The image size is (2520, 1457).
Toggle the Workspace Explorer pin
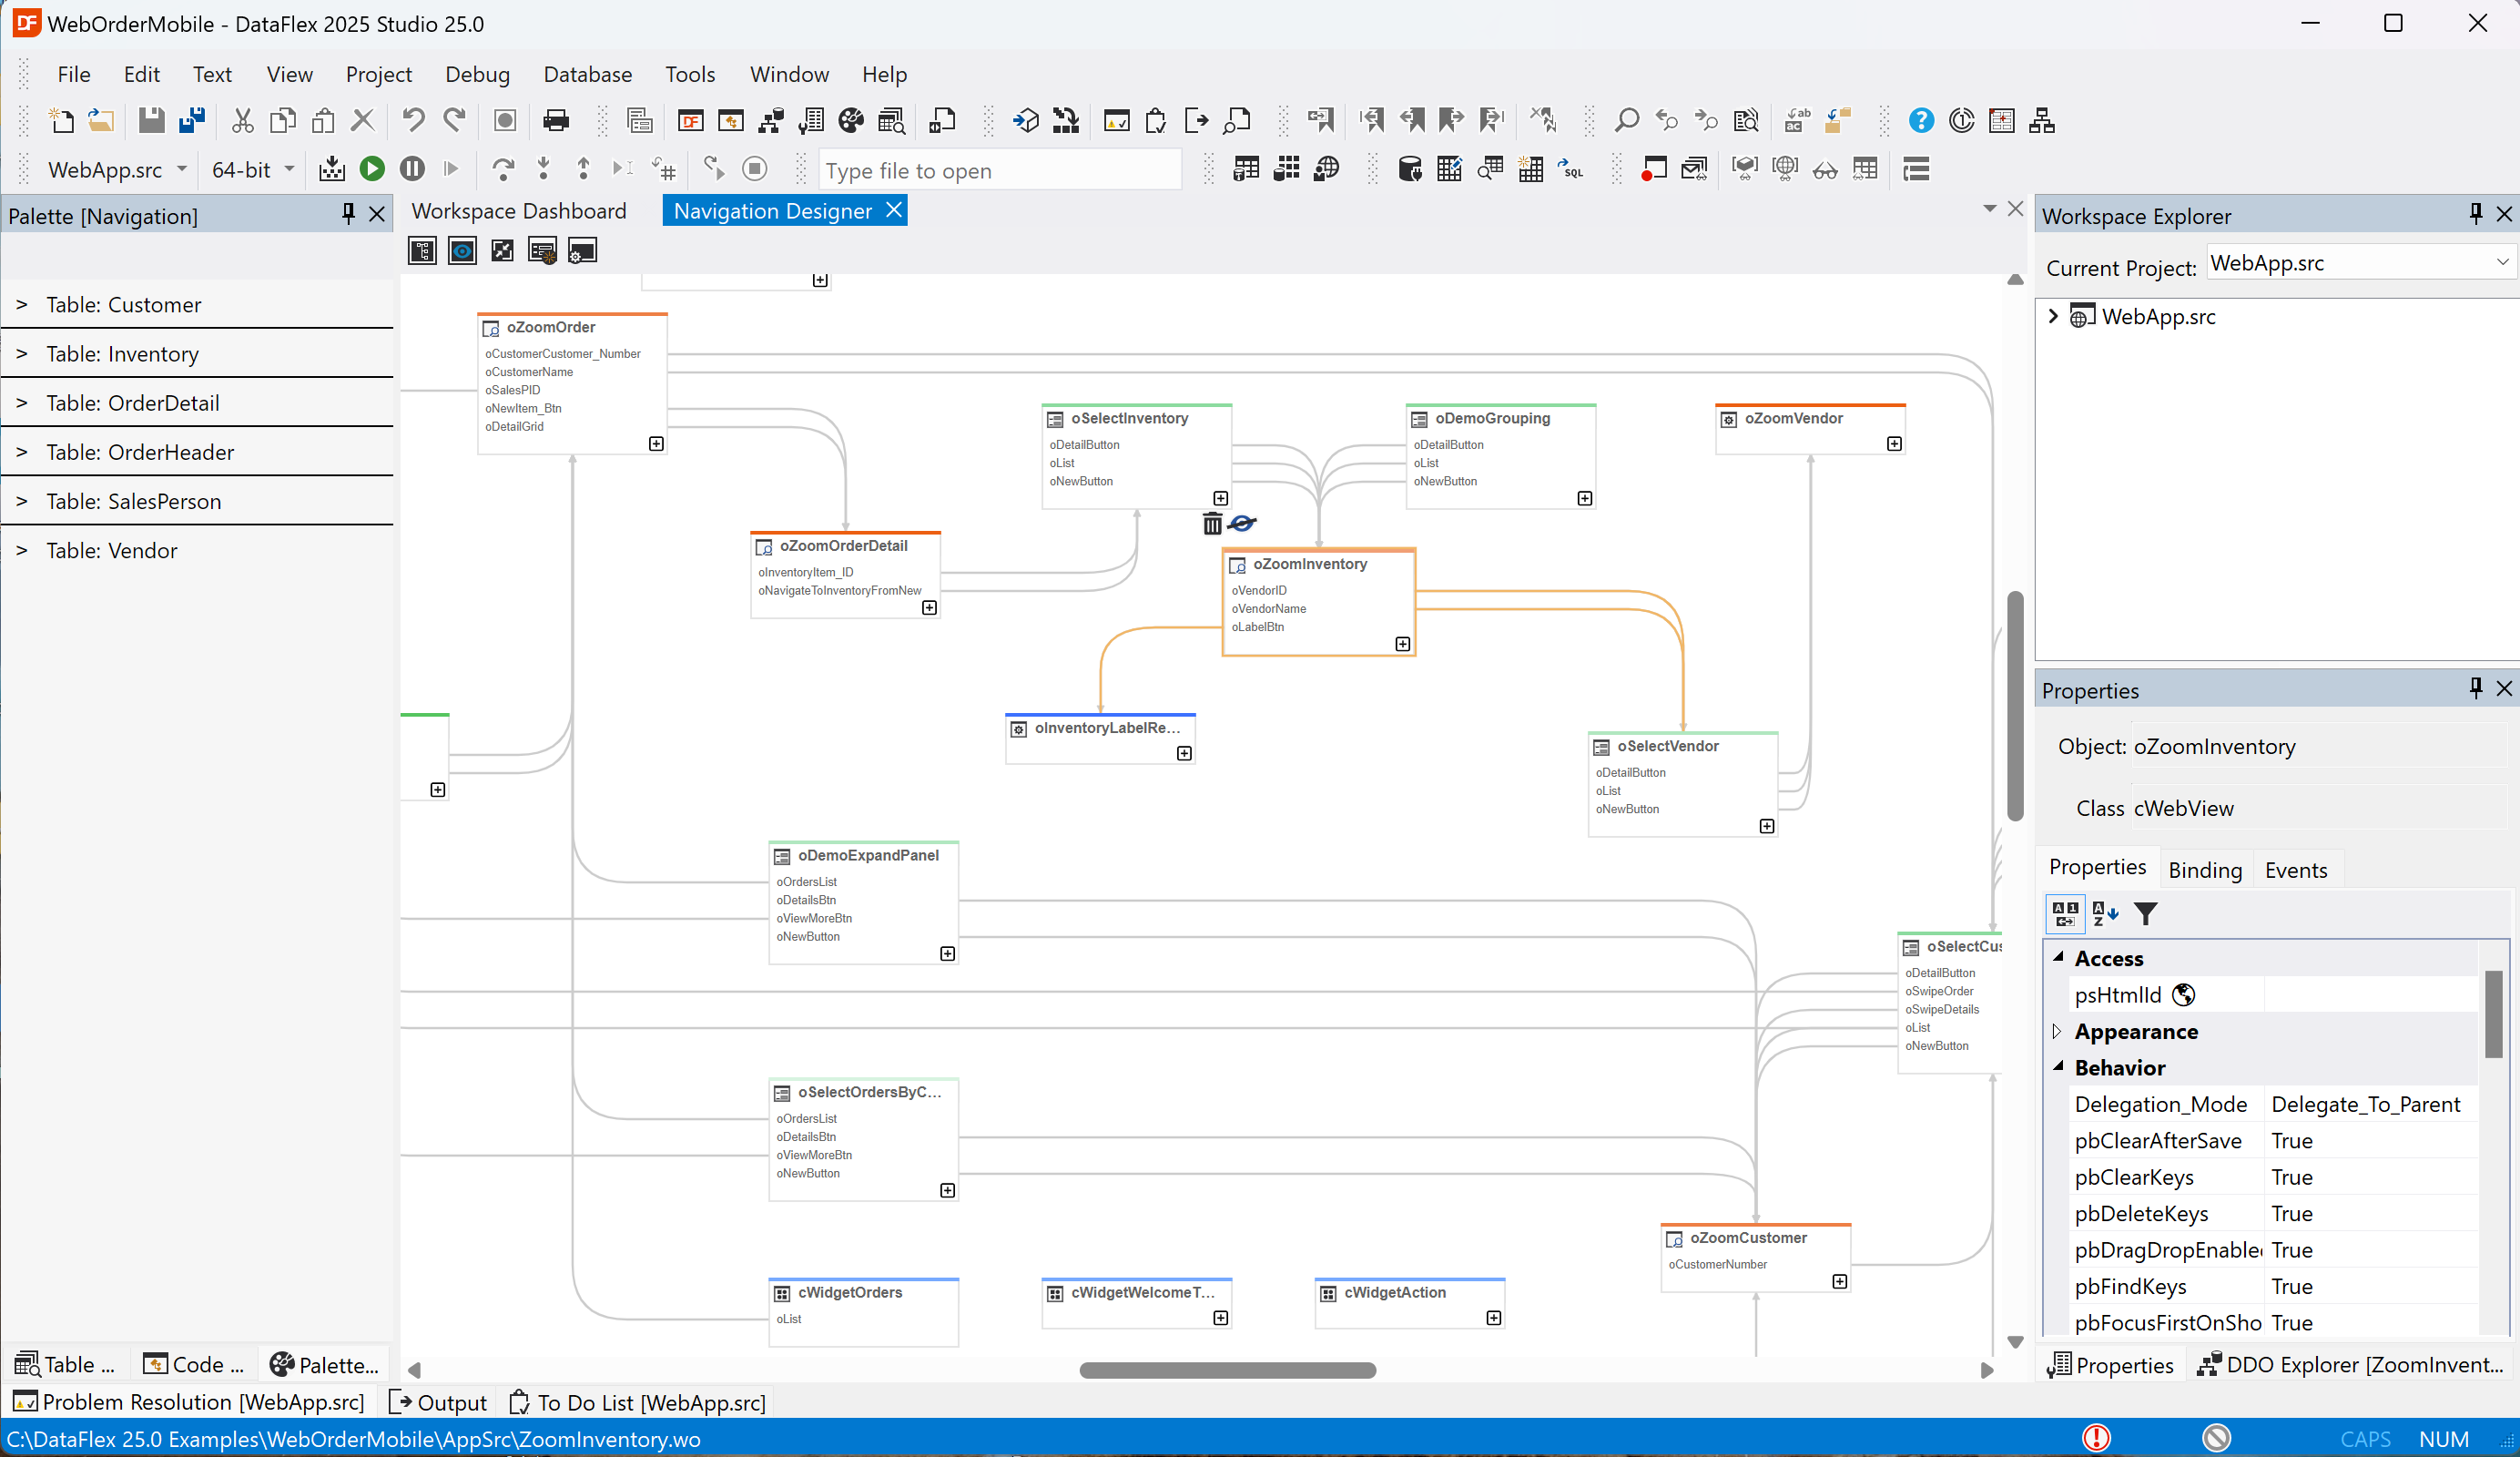(x=2475, y=214)
